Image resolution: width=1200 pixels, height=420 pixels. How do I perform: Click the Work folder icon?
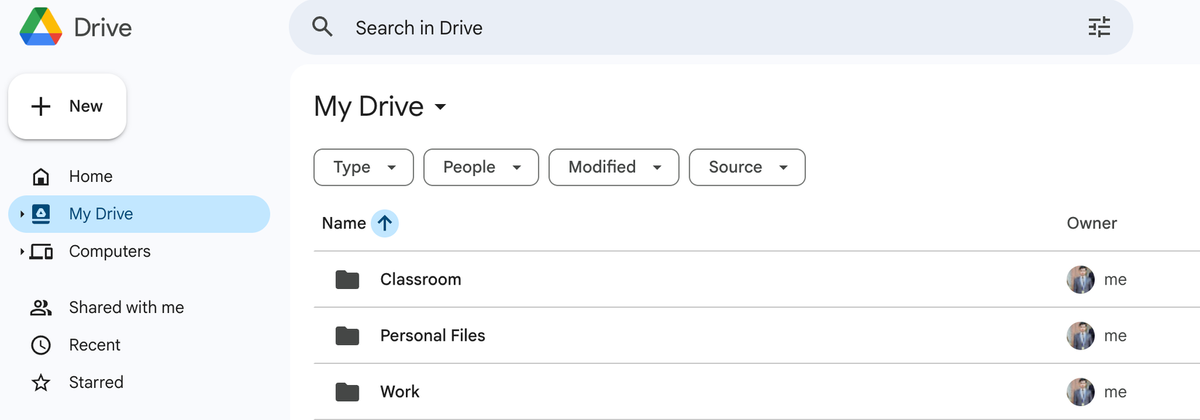[347, 392]
